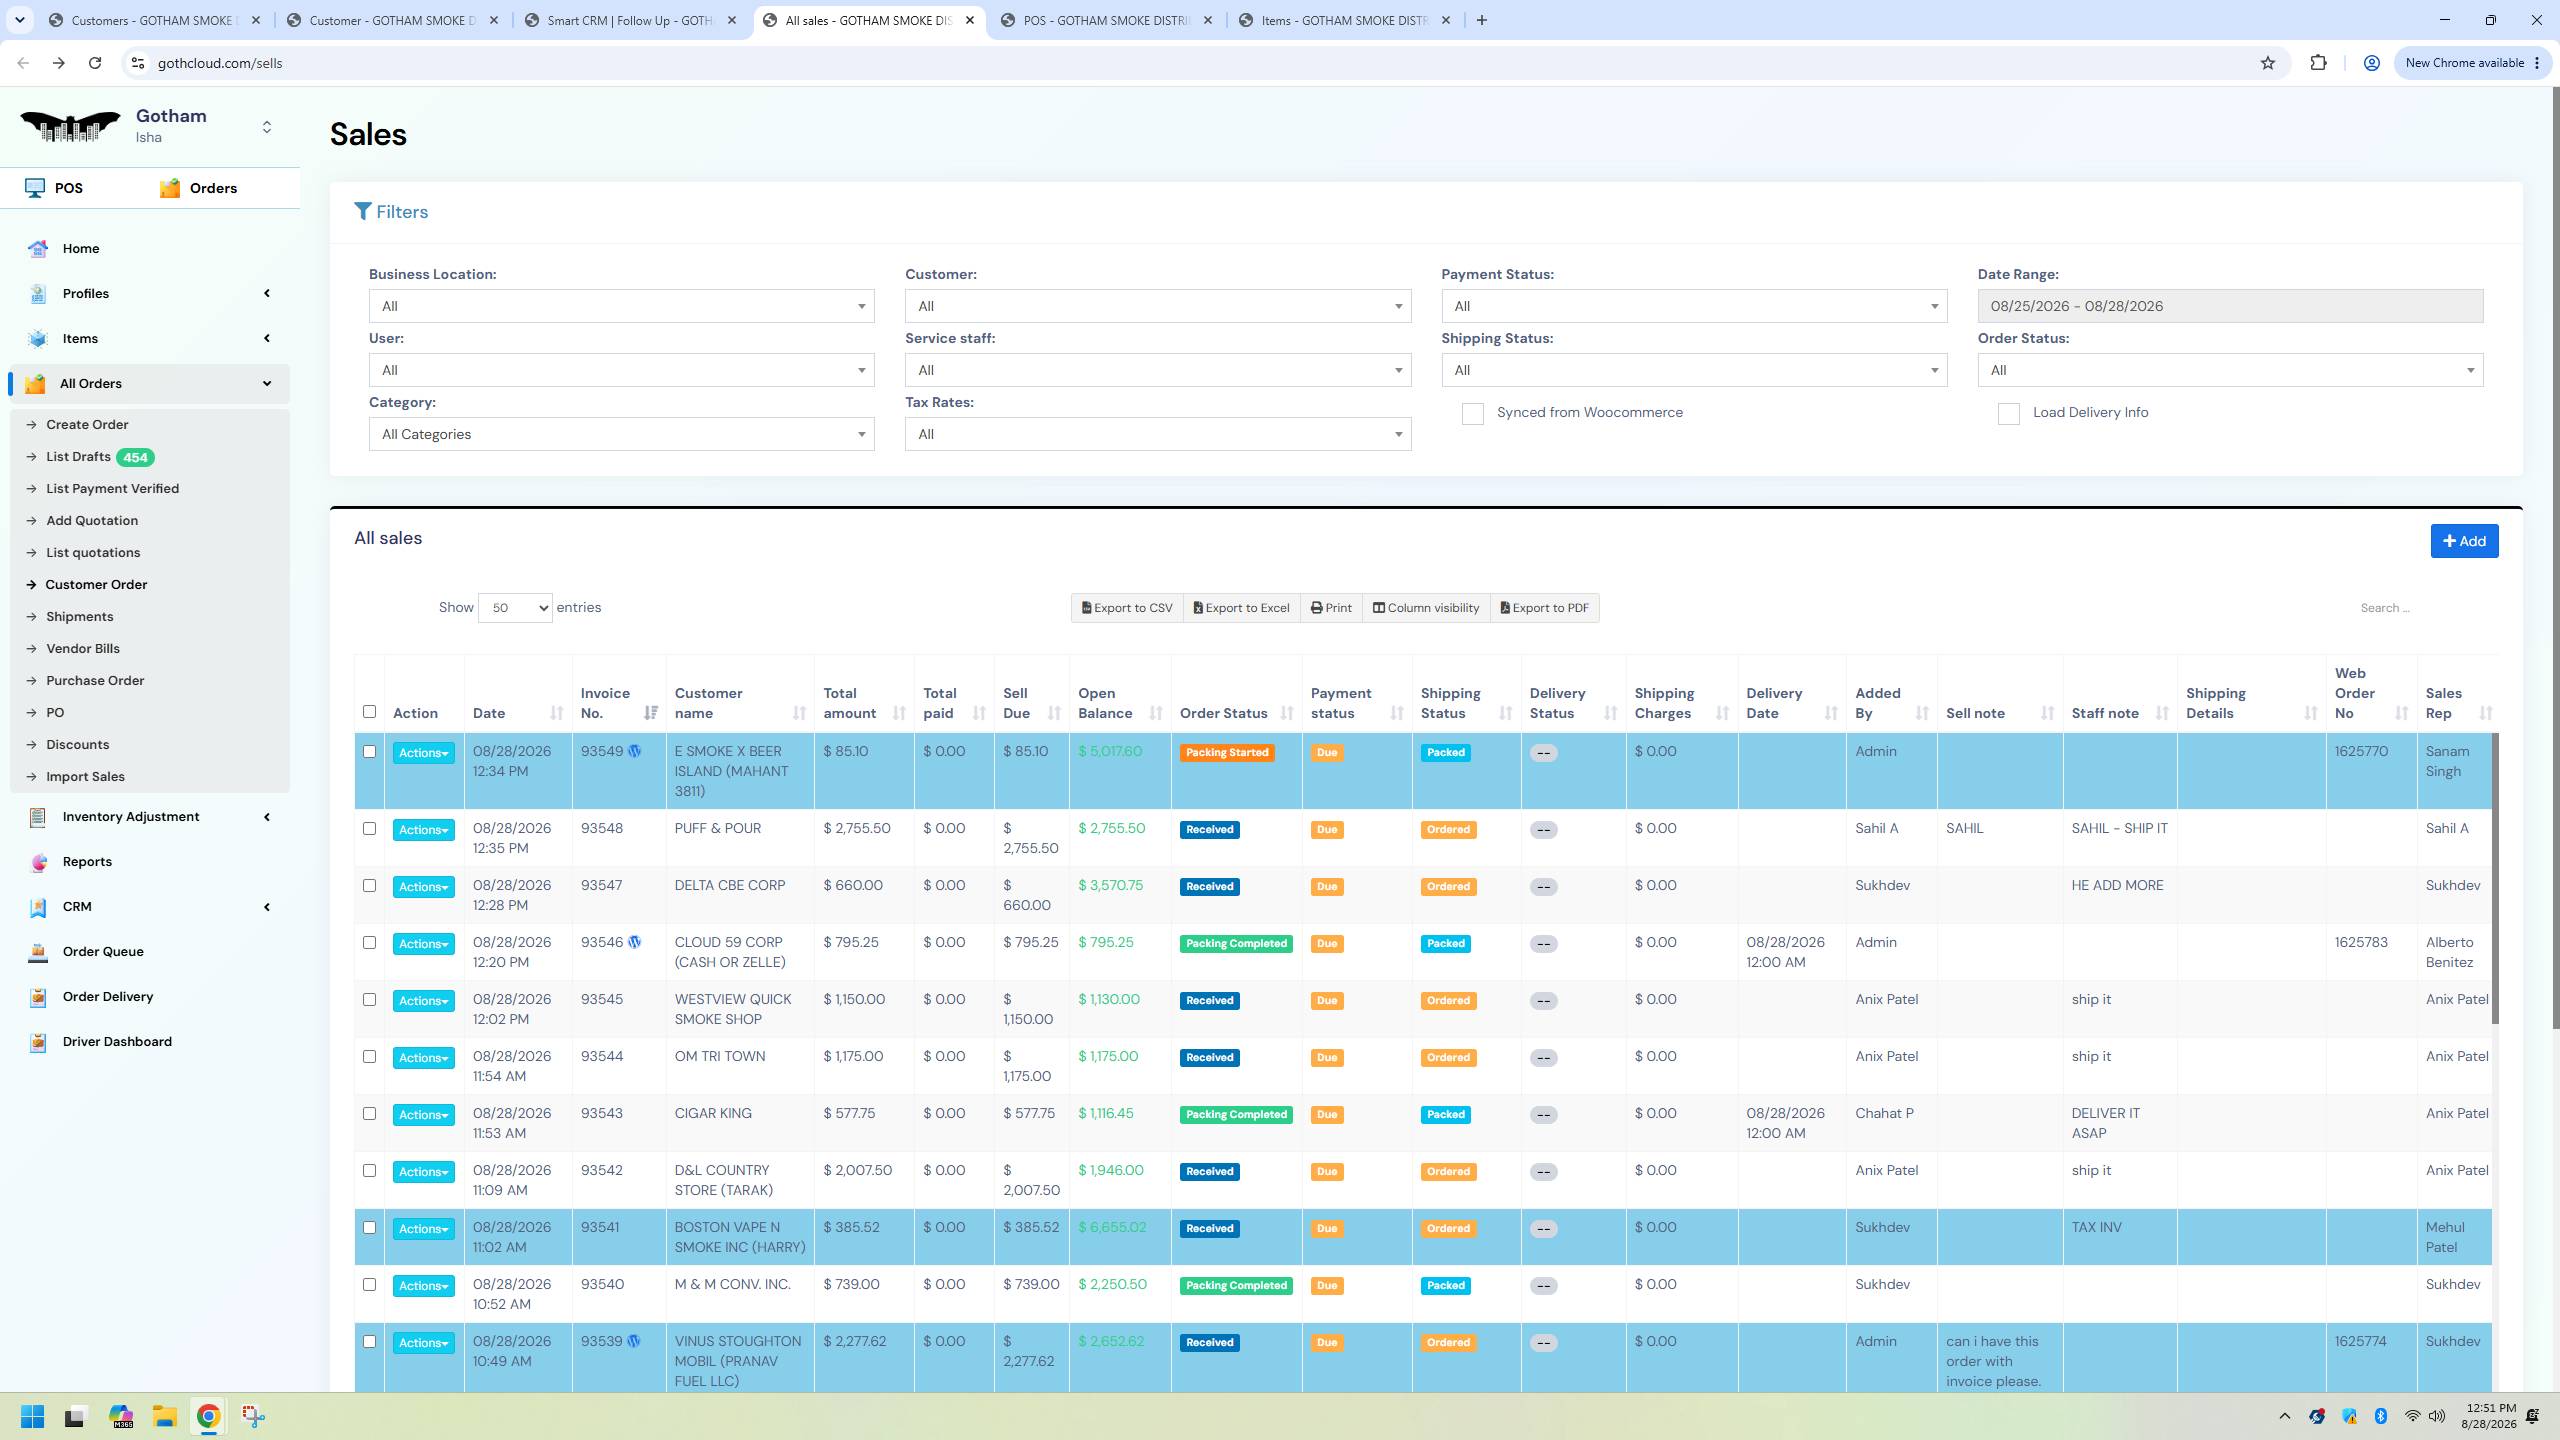
Task: Open the POS monitor icon
Action: (35, 188)
